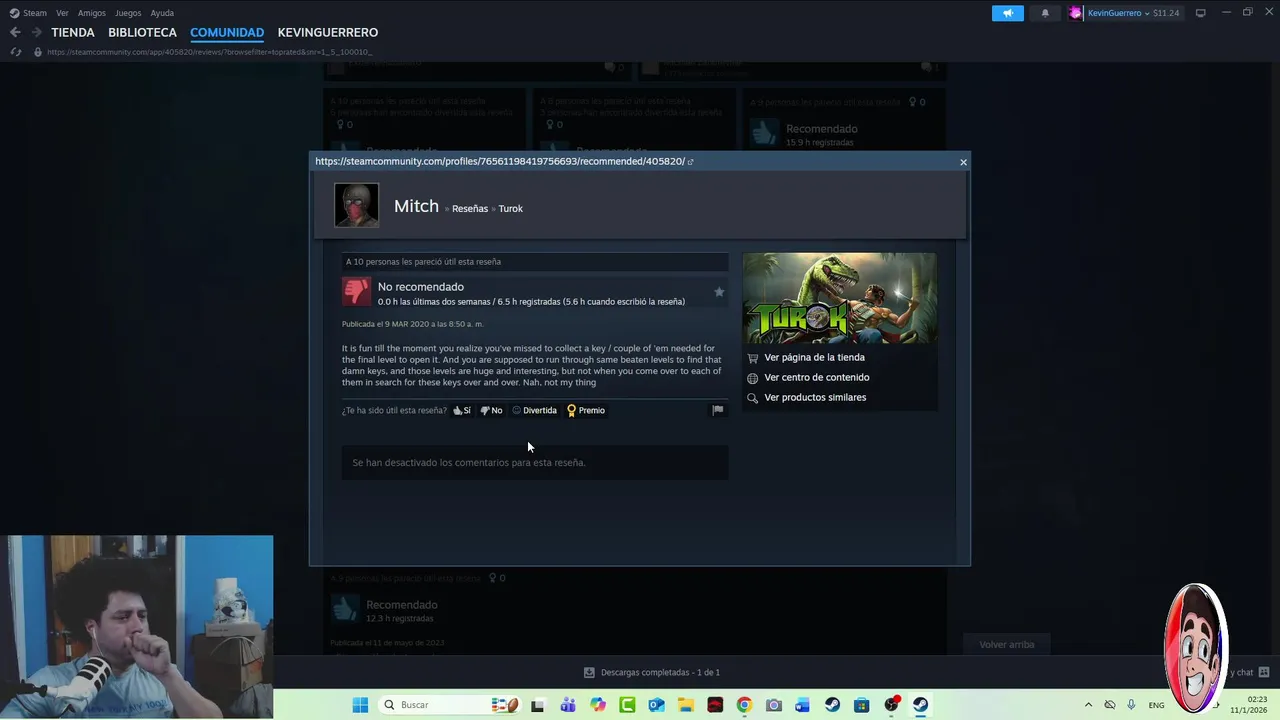Open the notifications bell
Image resolution: width=1280 pixels, height=720 pixels.
pos(1045,13)
